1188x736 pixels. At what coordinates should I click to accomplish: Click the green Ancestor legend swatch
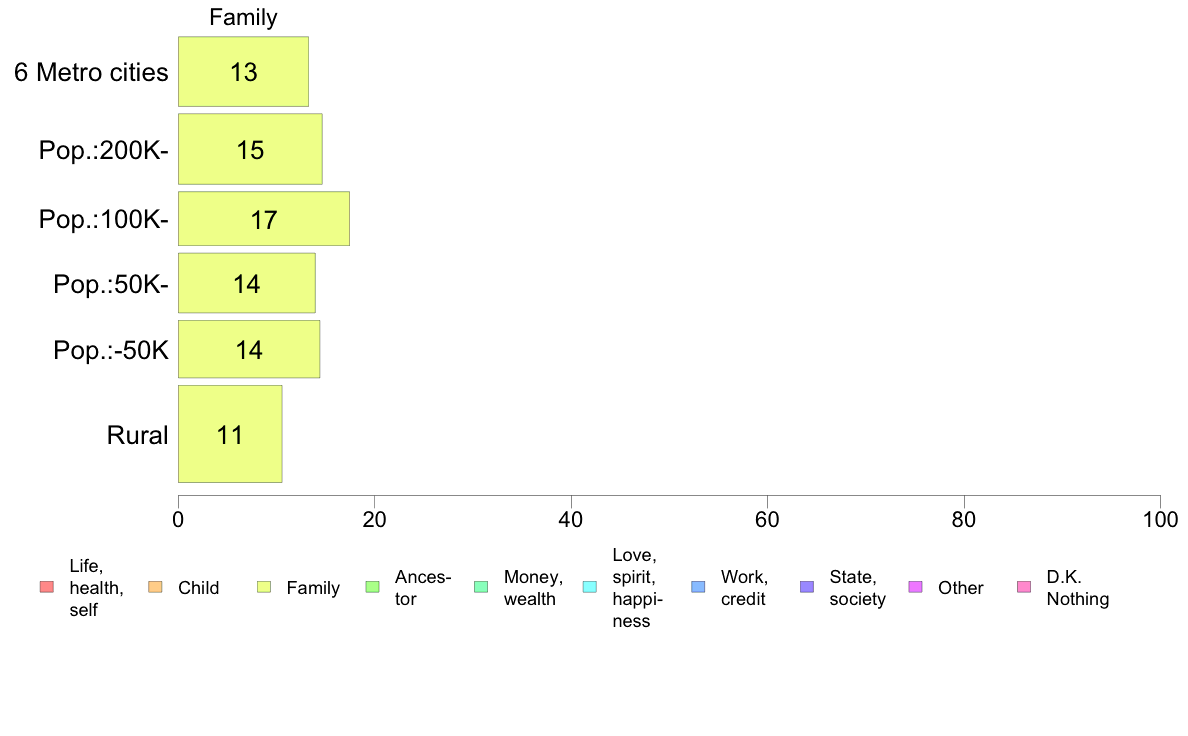click(x=373, y=587)
